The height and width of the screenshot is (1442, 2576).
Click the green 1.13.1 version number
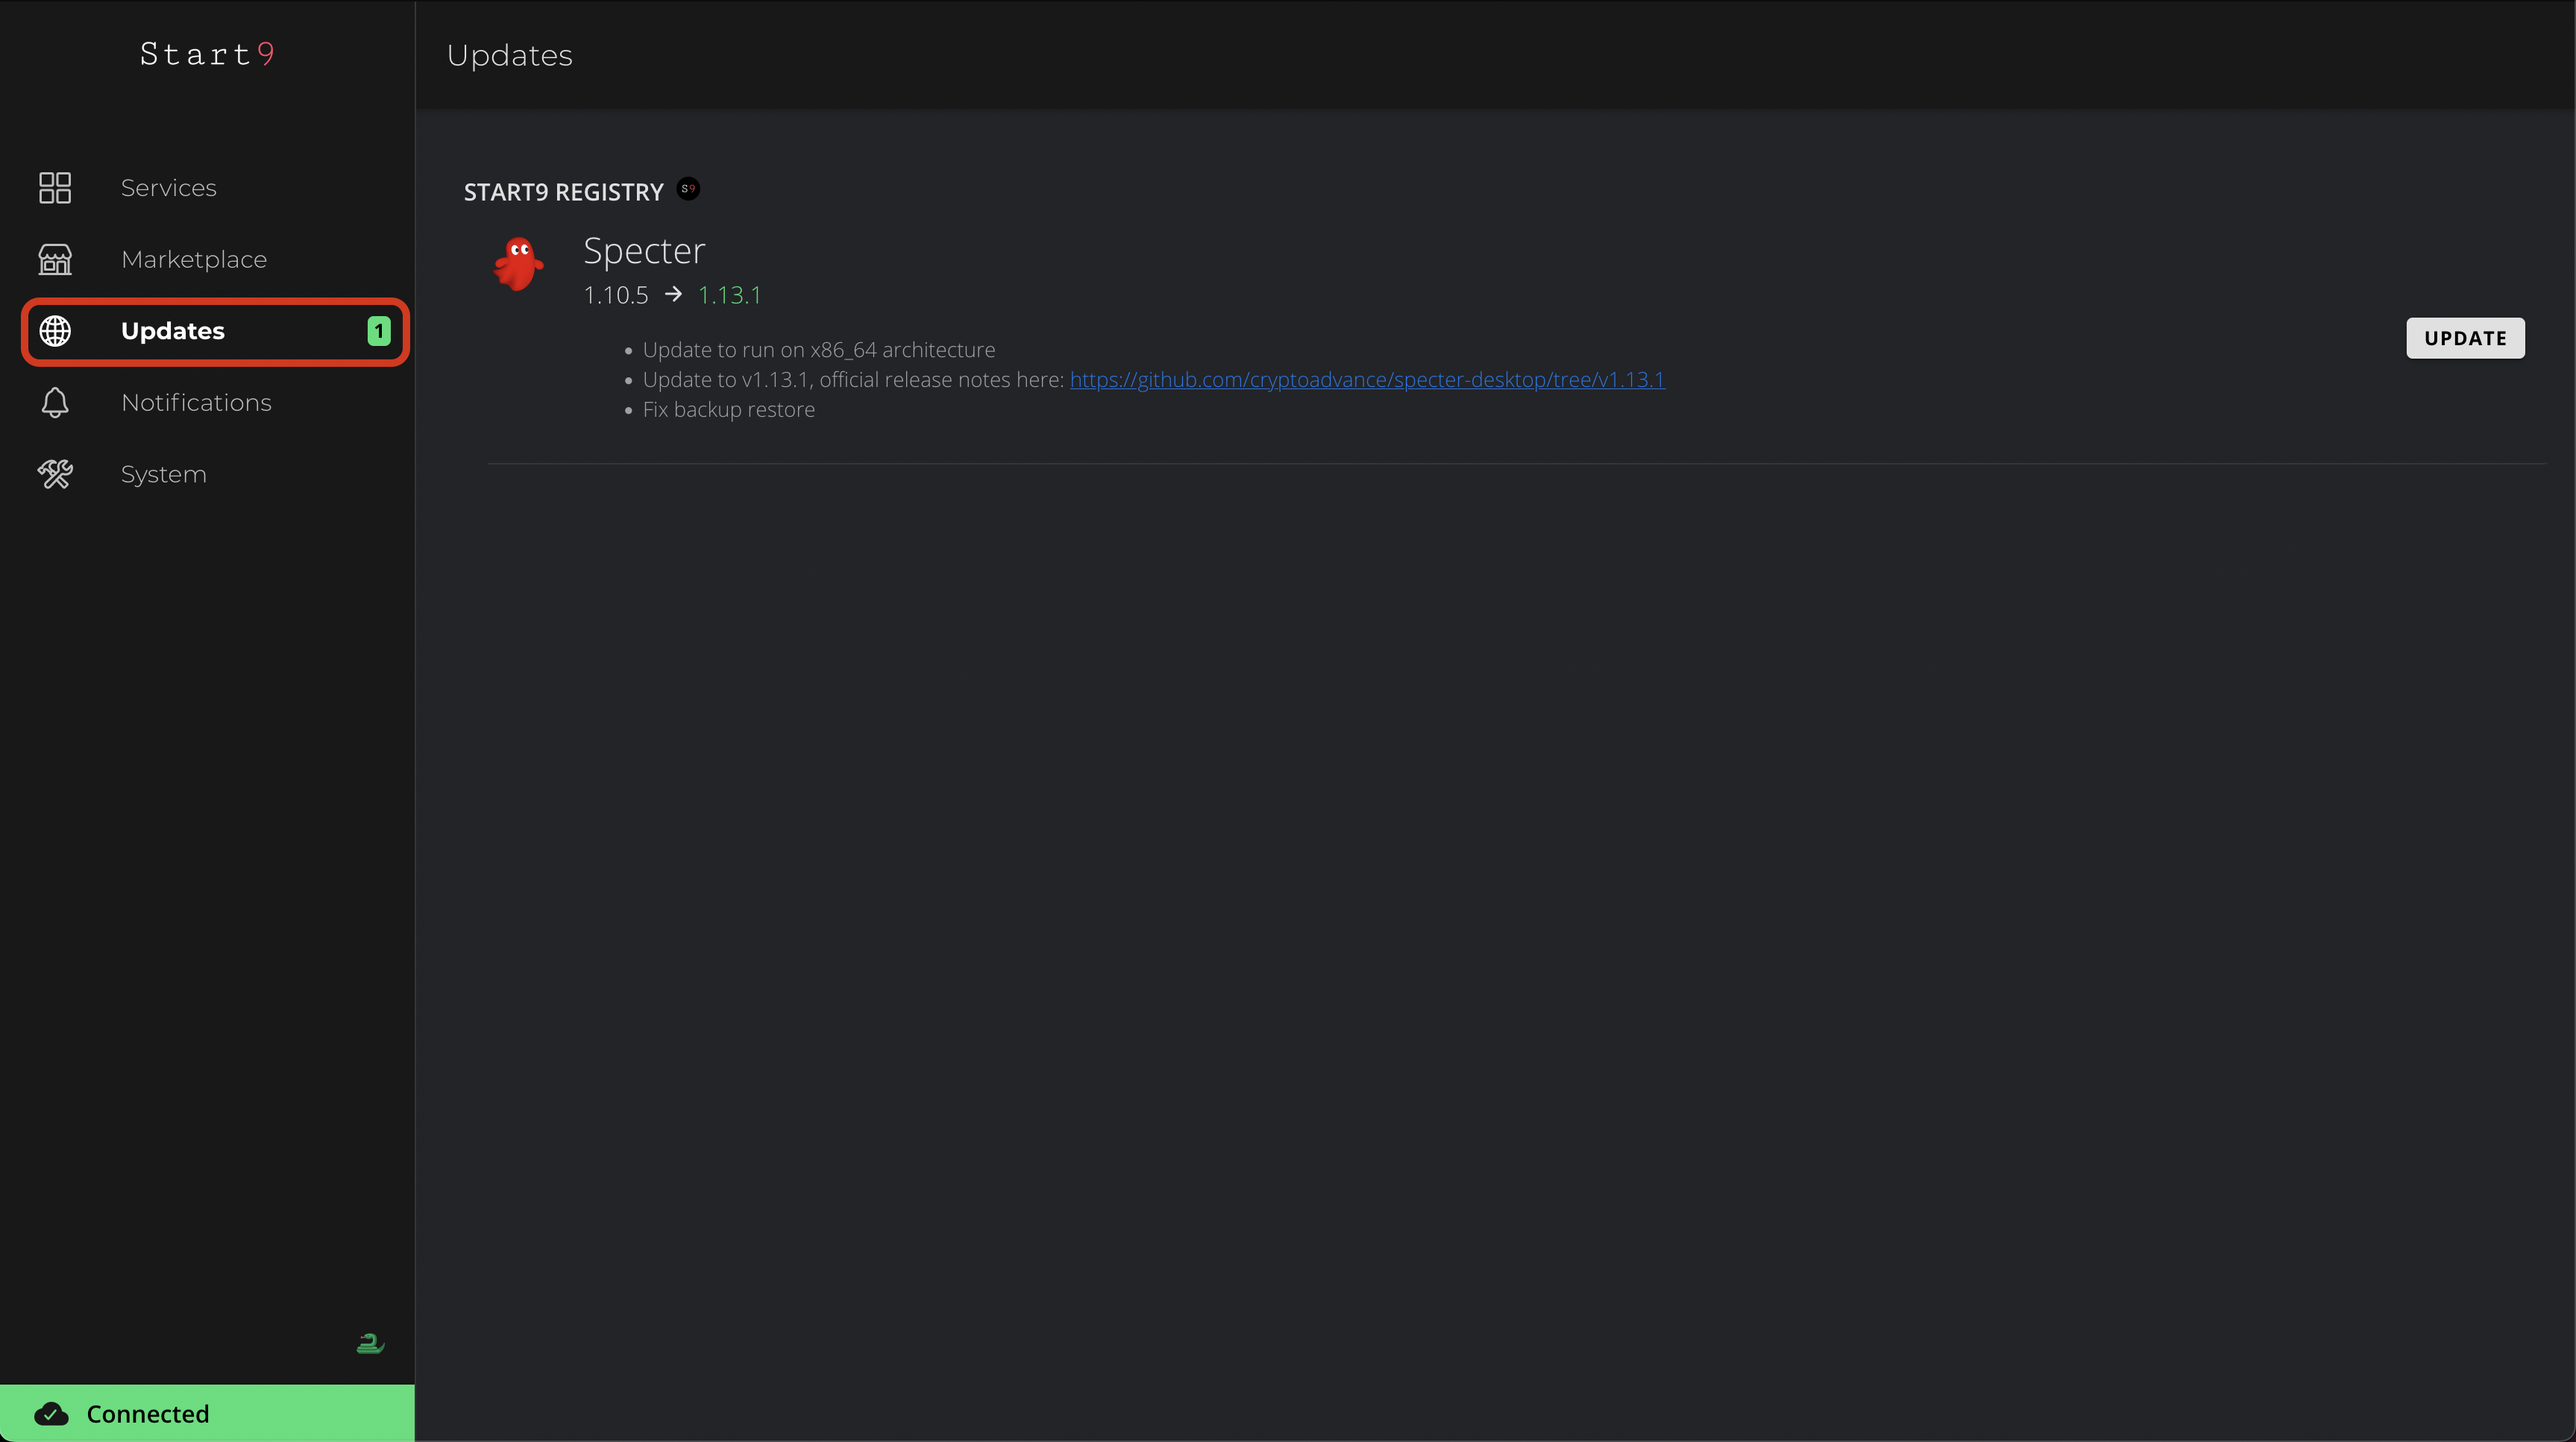pyautogui.click(x=729, y=296)
